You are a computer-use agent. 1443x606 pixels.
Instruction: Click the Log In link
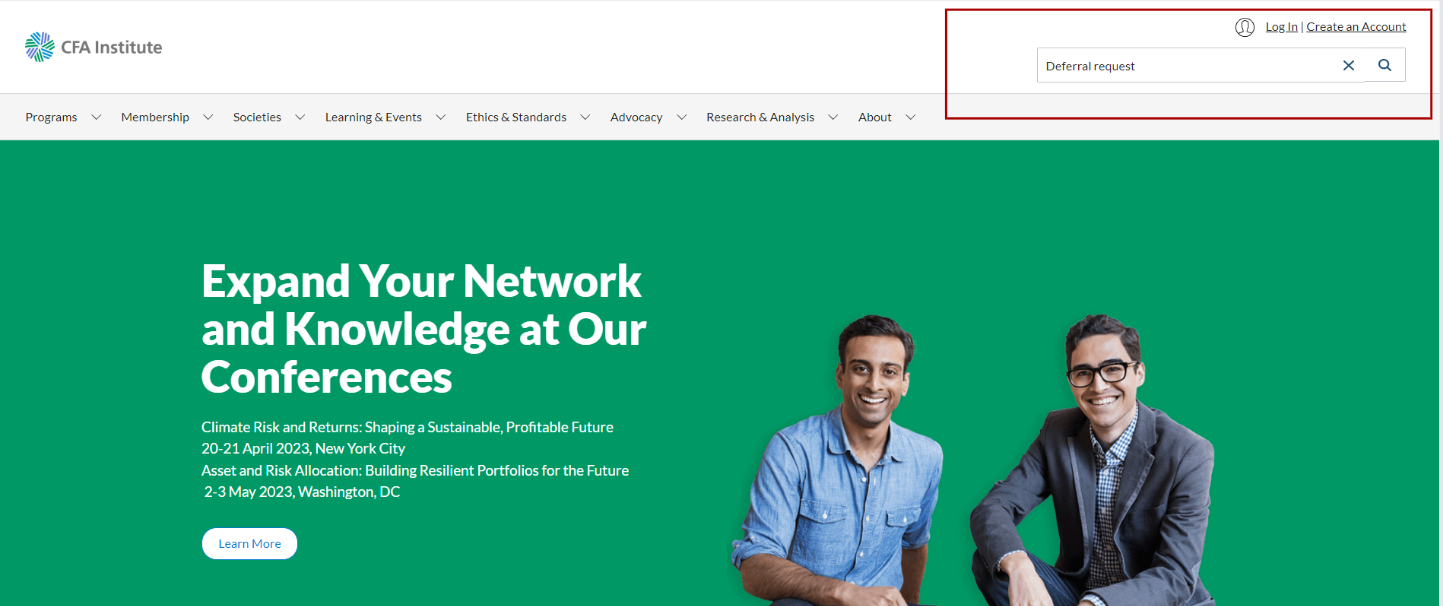point(1281,27)
